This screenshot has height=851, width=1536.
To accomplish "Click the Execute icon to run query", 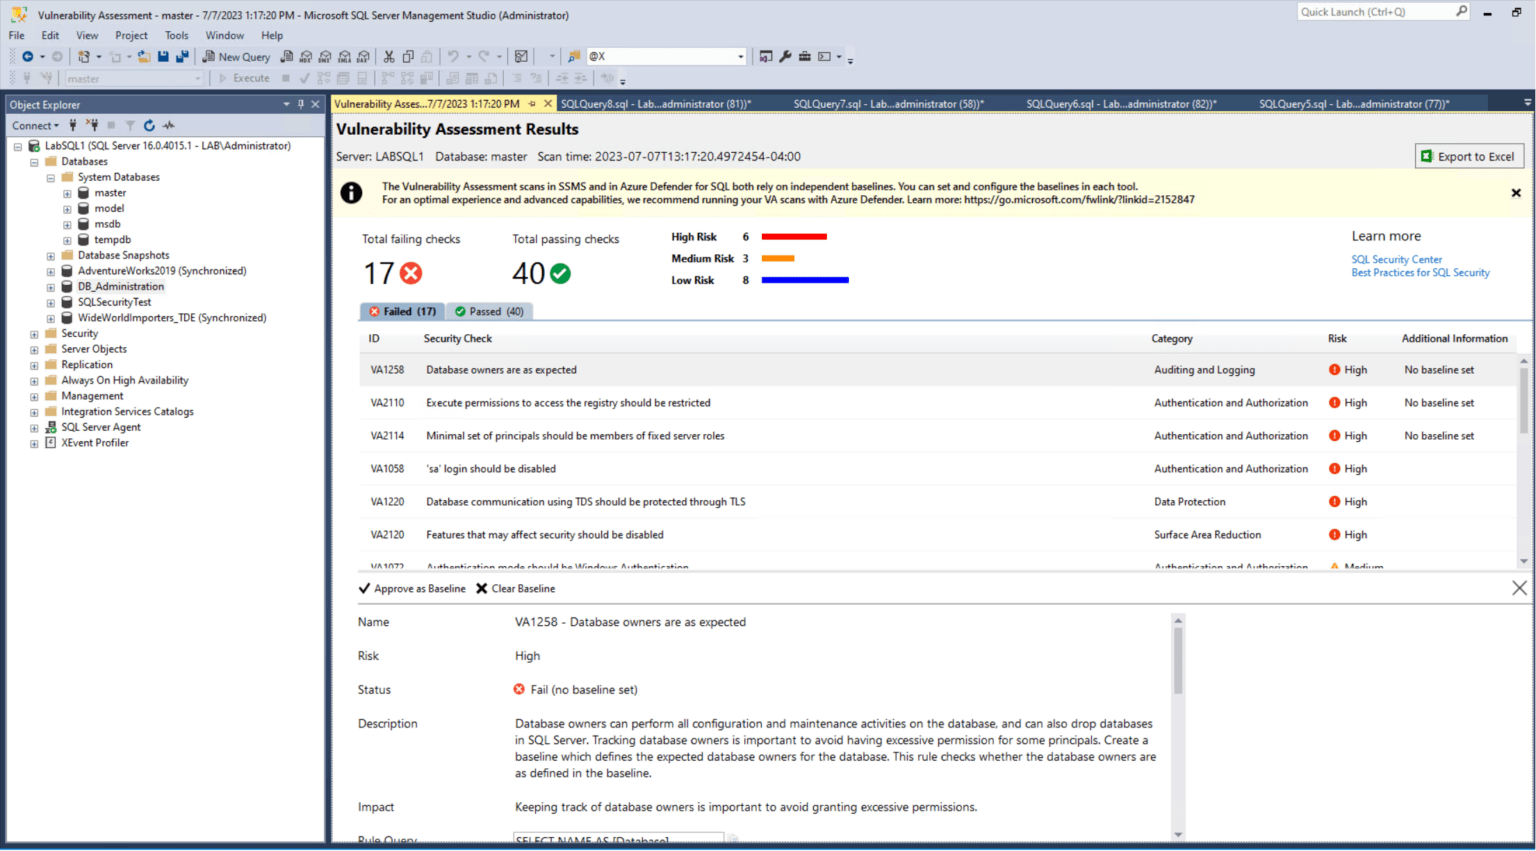I will point(241,78).
